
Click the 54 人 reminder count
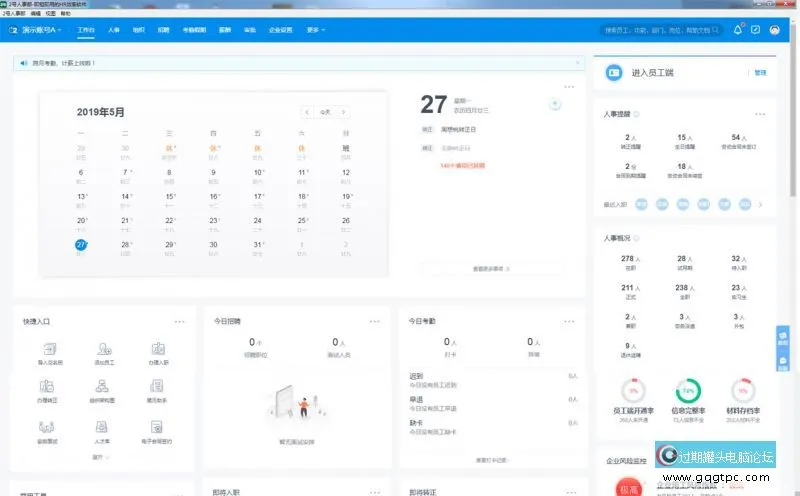point(739,137)
